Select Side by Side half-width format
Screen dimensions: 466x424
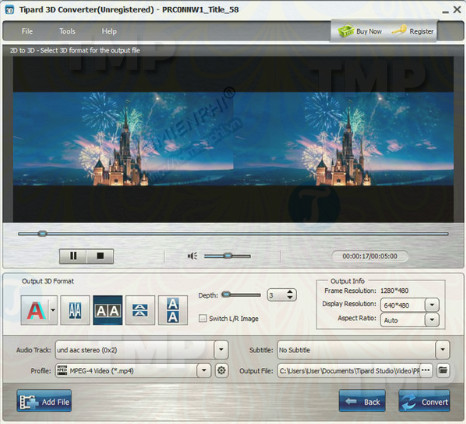tap(75, 310)
